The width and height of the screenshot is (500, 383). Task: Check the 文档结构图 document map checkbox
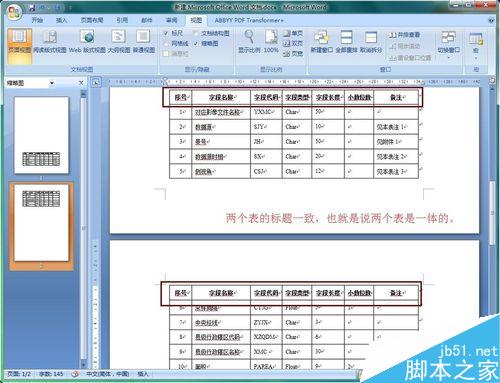[x=196, y=33]
